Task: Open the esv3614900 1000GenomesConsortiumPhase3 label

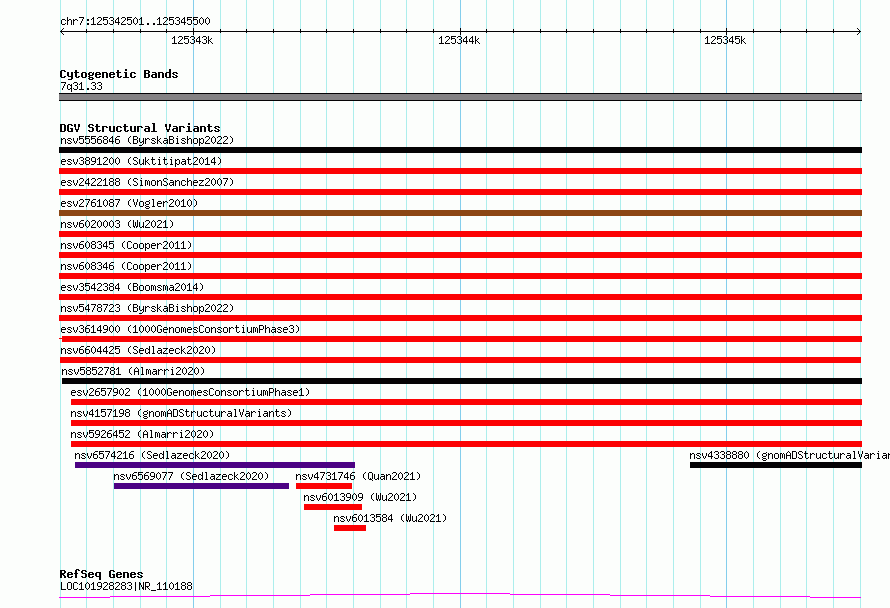Action: click(180, 329)
